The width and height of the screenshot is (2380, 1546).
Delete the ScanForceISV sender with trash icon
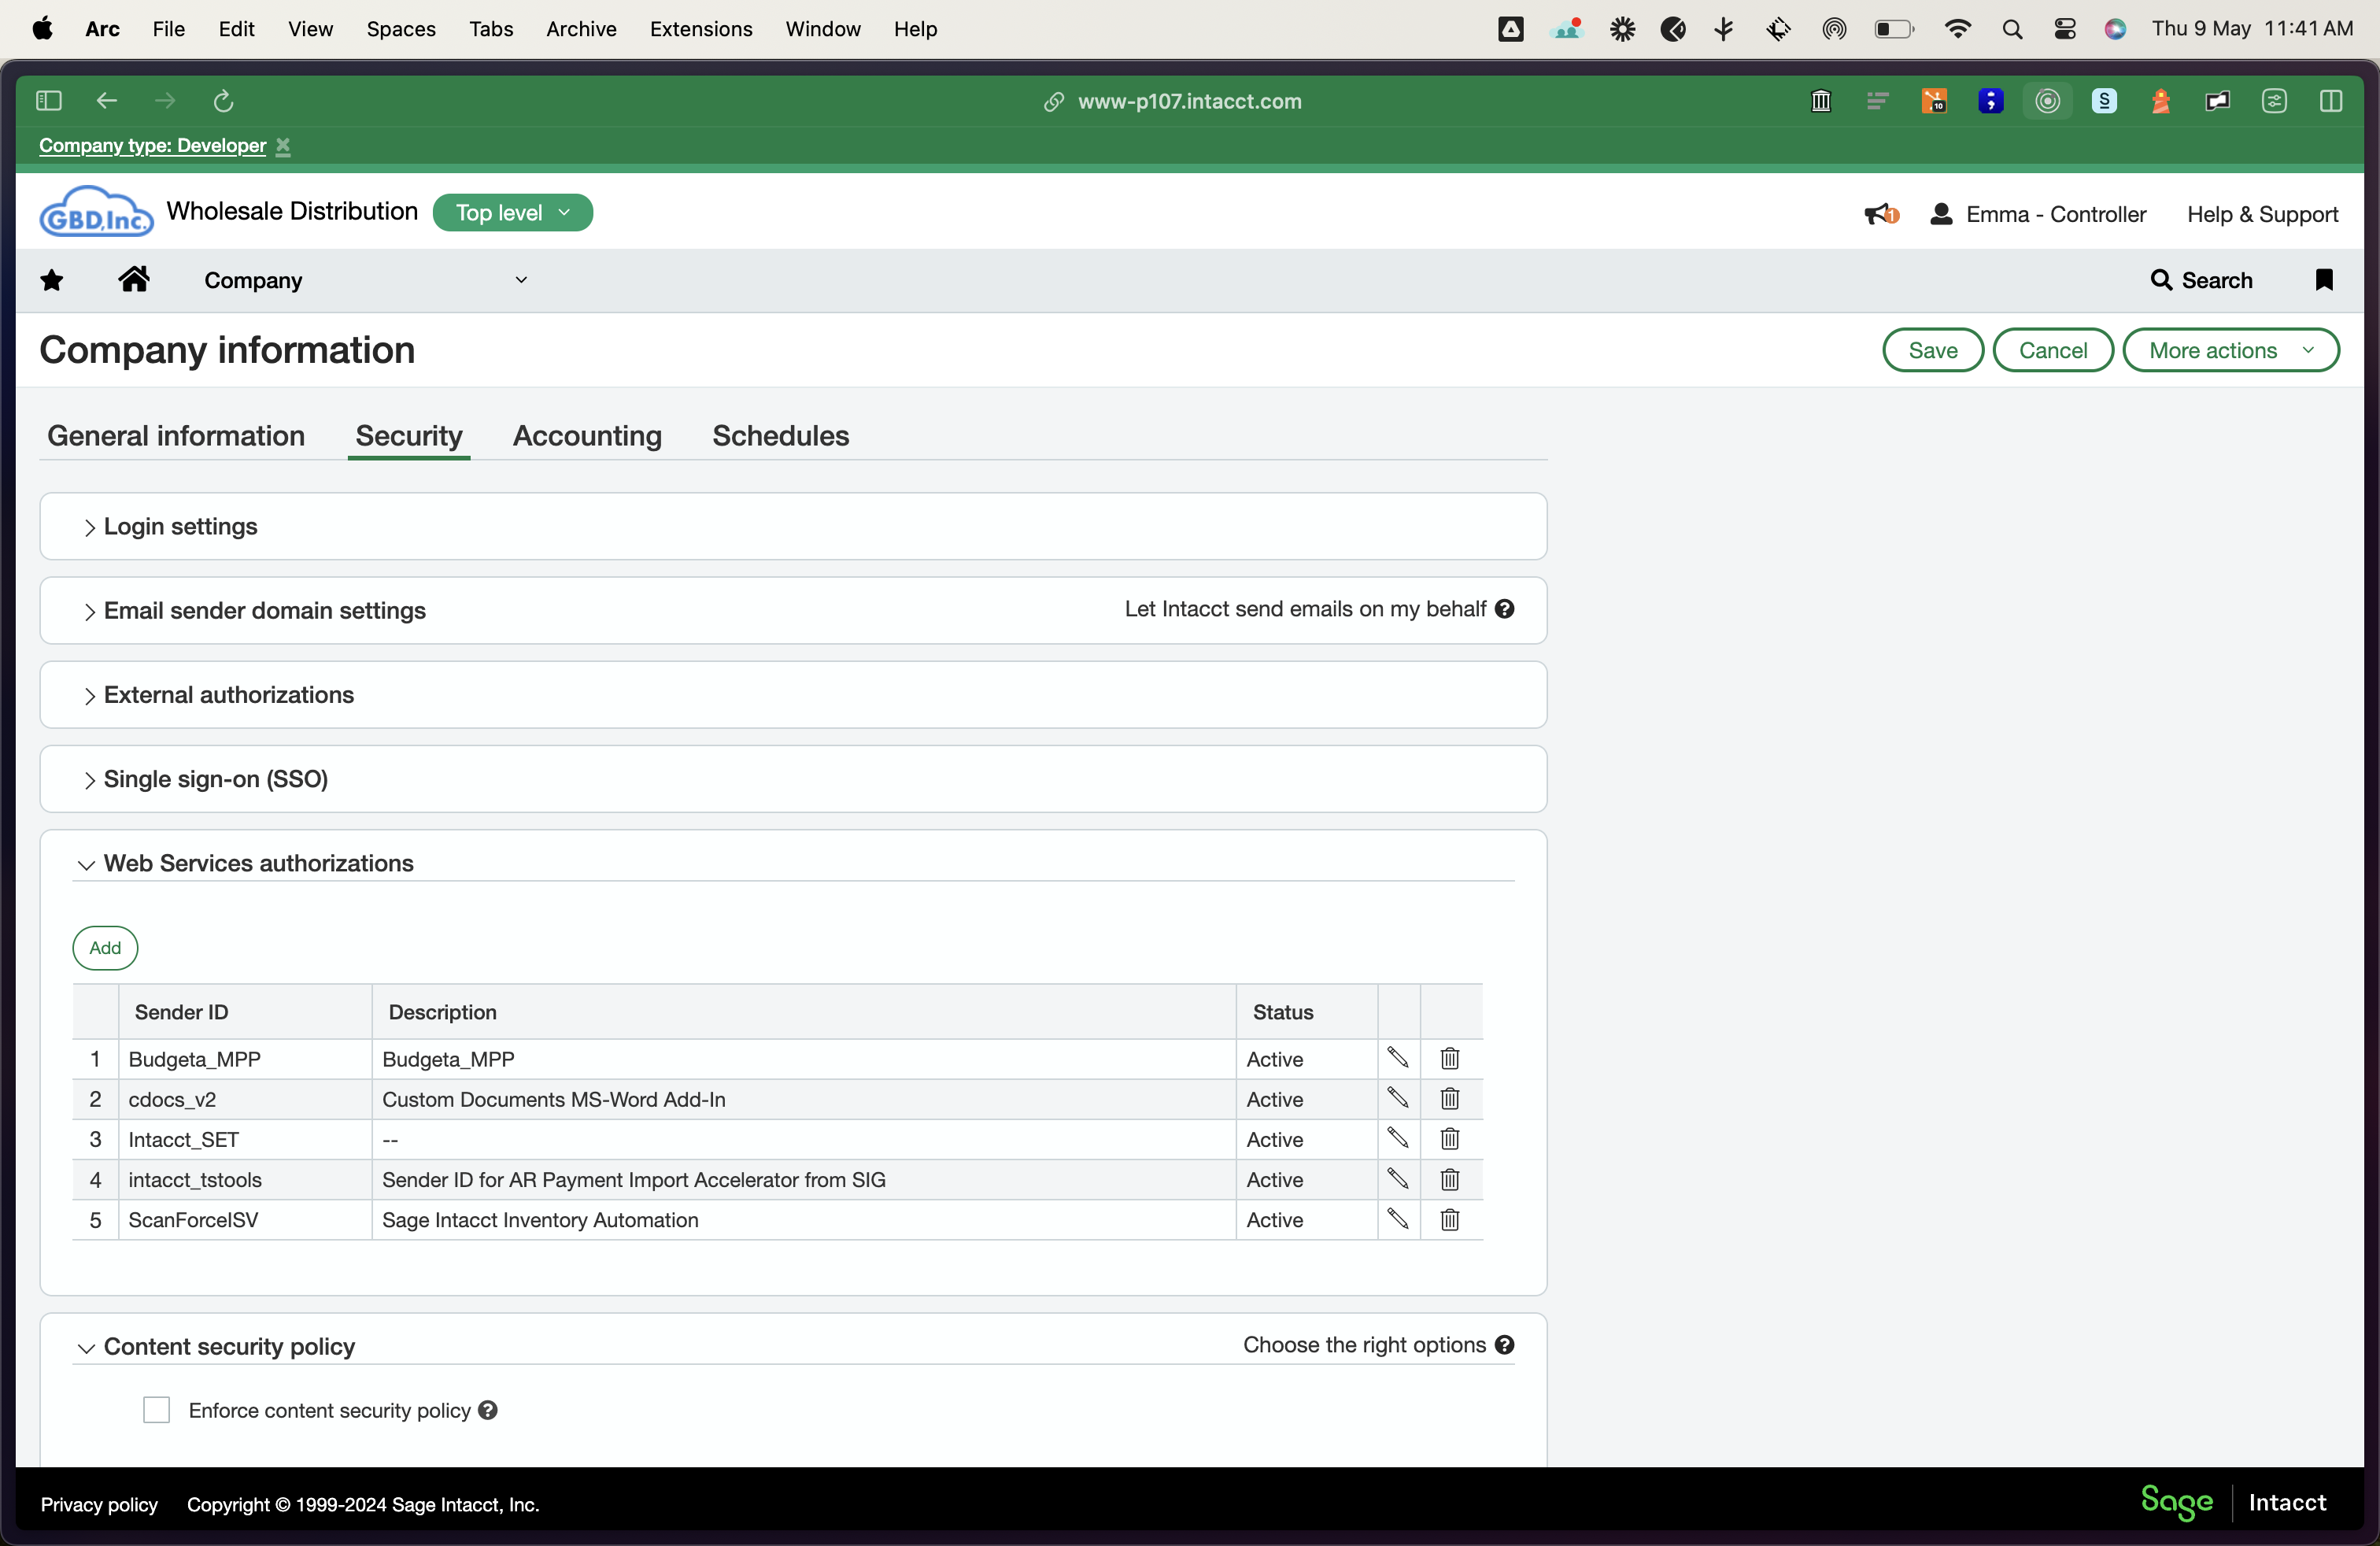pyautogui.click(x=1449, y=1219)
